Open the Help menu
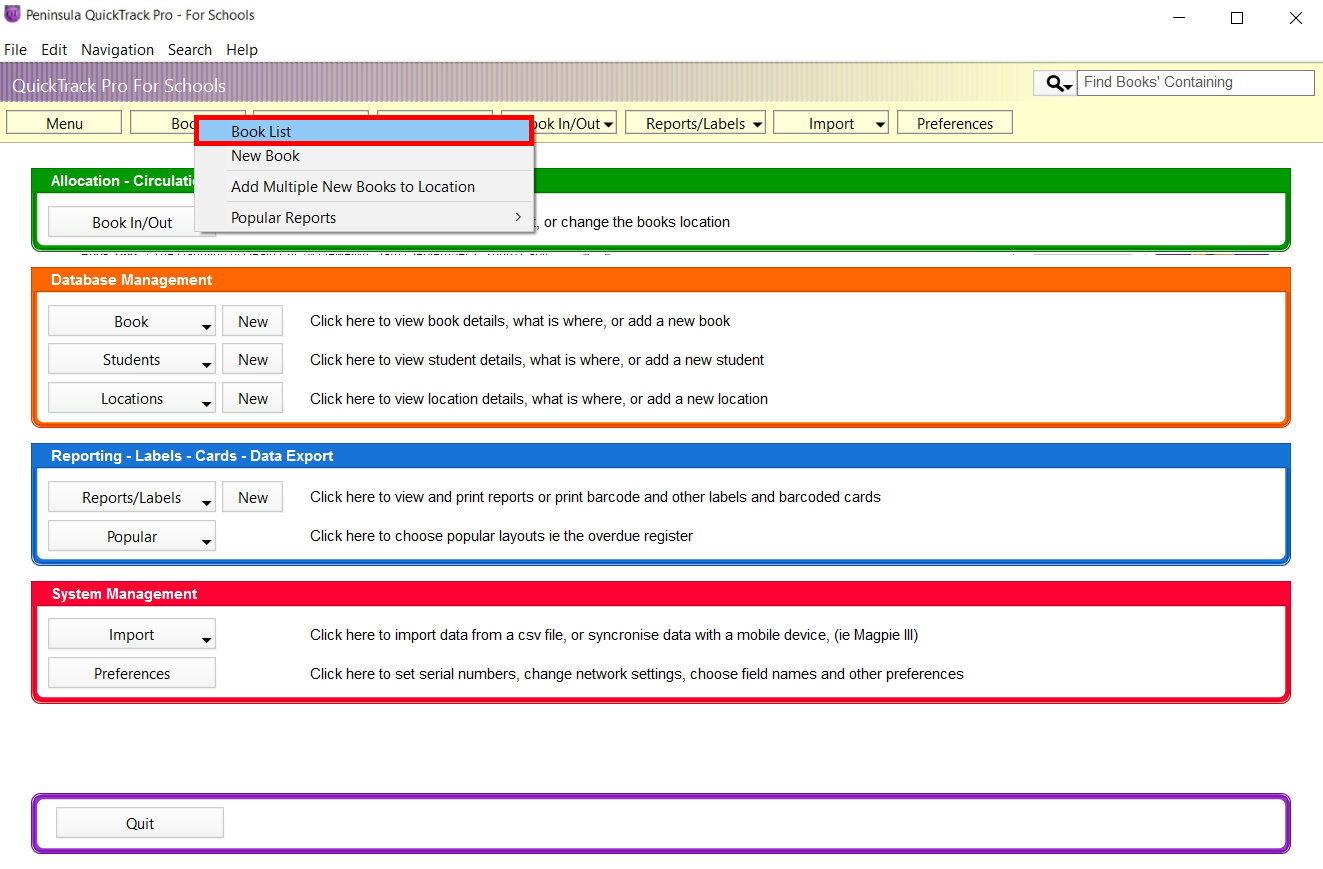The image size is (1323, 869). (242, 50)
